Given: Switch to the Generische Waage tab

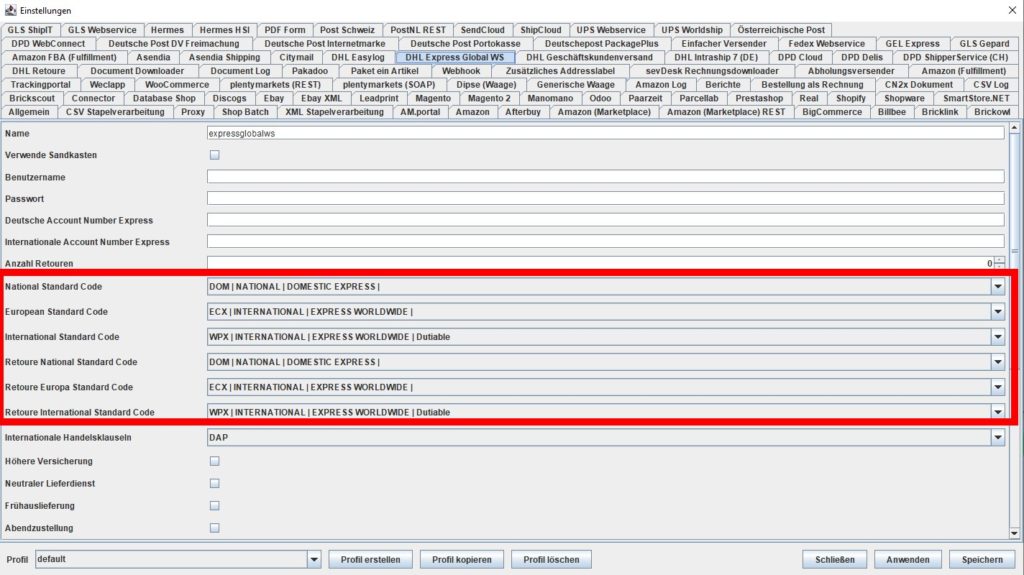Looking at the screenshot, I should tap(575, 84).
